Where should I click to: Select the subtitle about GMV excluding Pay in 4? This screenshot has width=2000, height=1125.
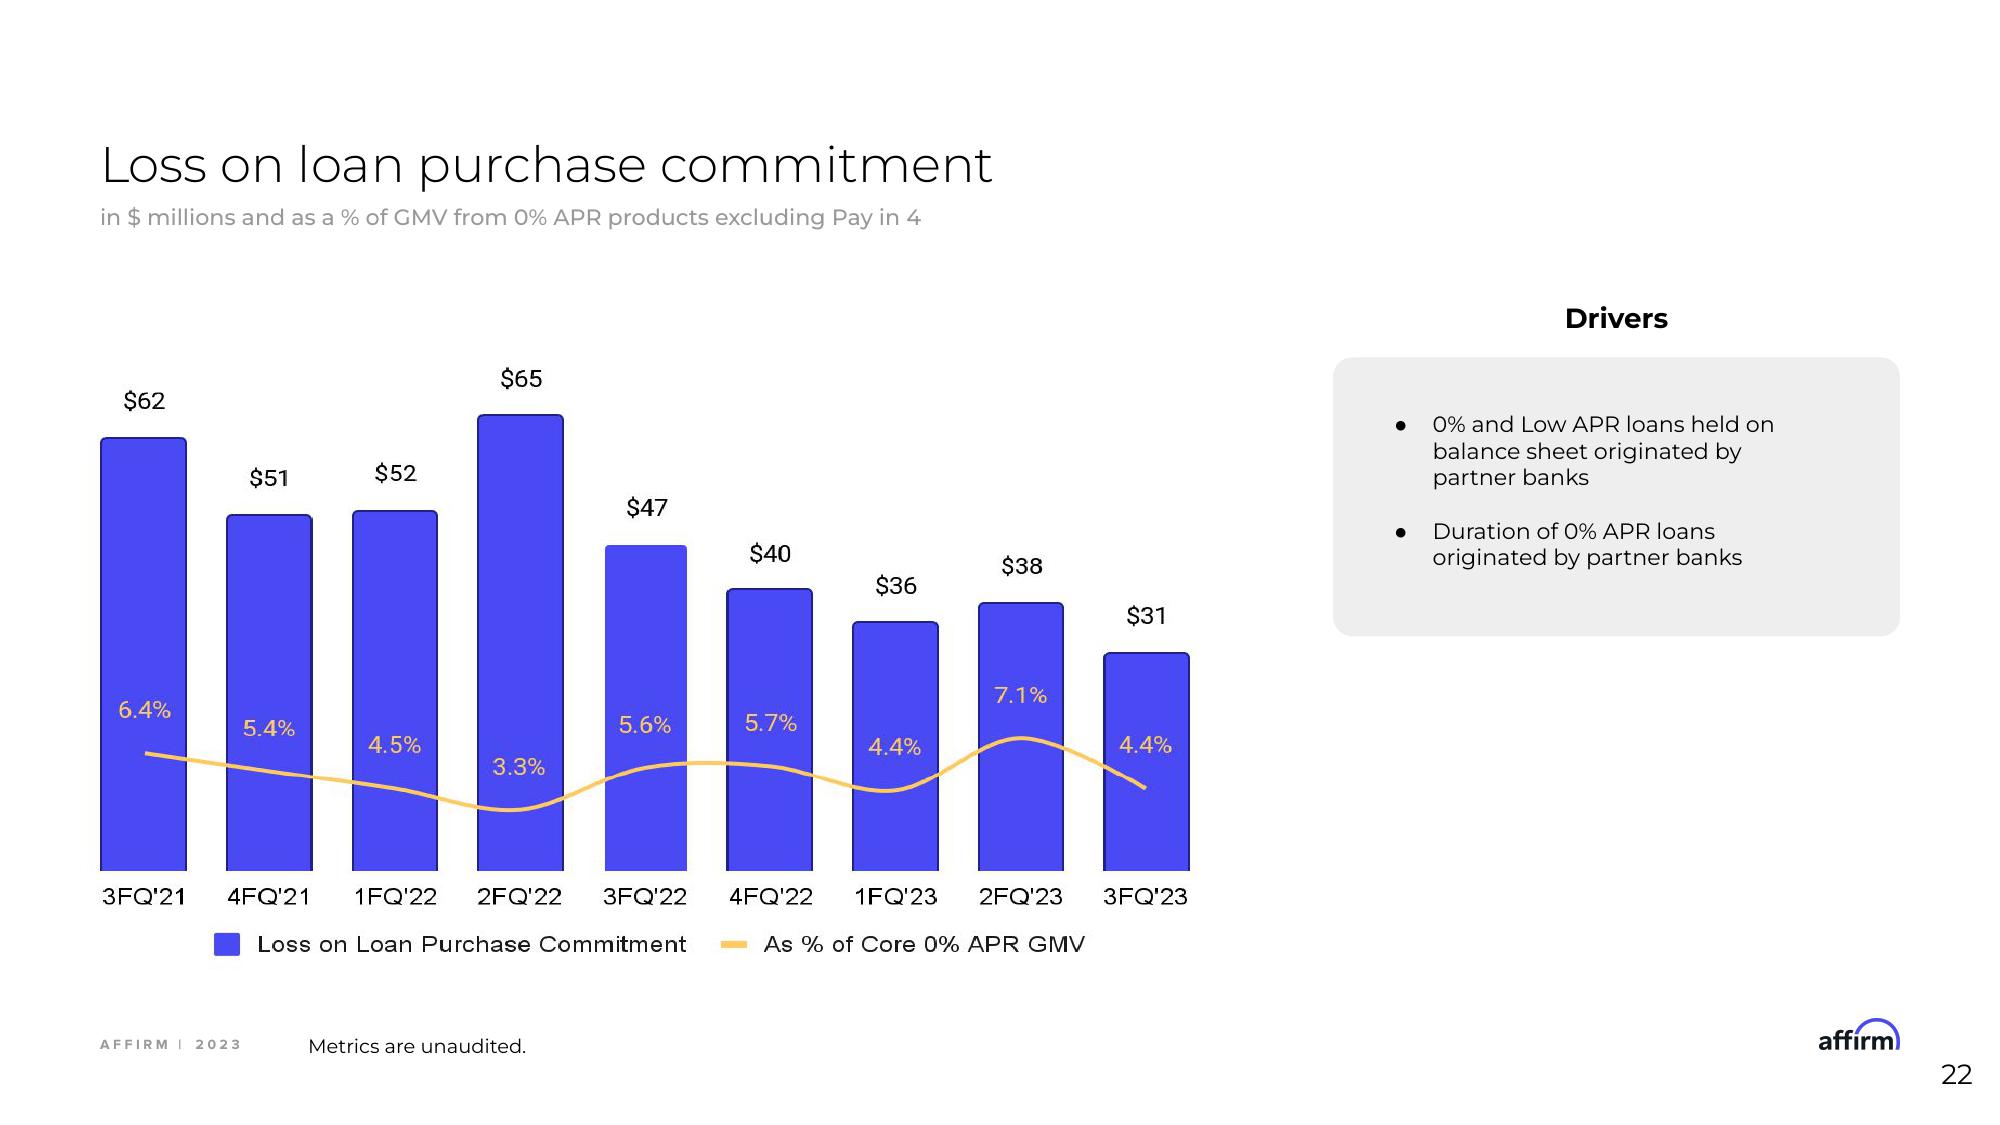pos(510,218)
